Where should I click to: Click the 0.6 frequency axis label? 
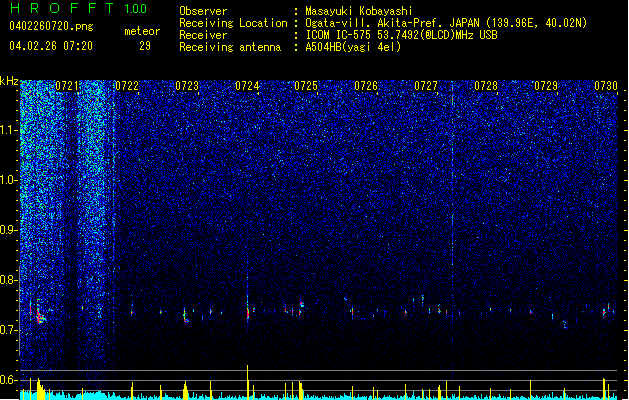9,380
